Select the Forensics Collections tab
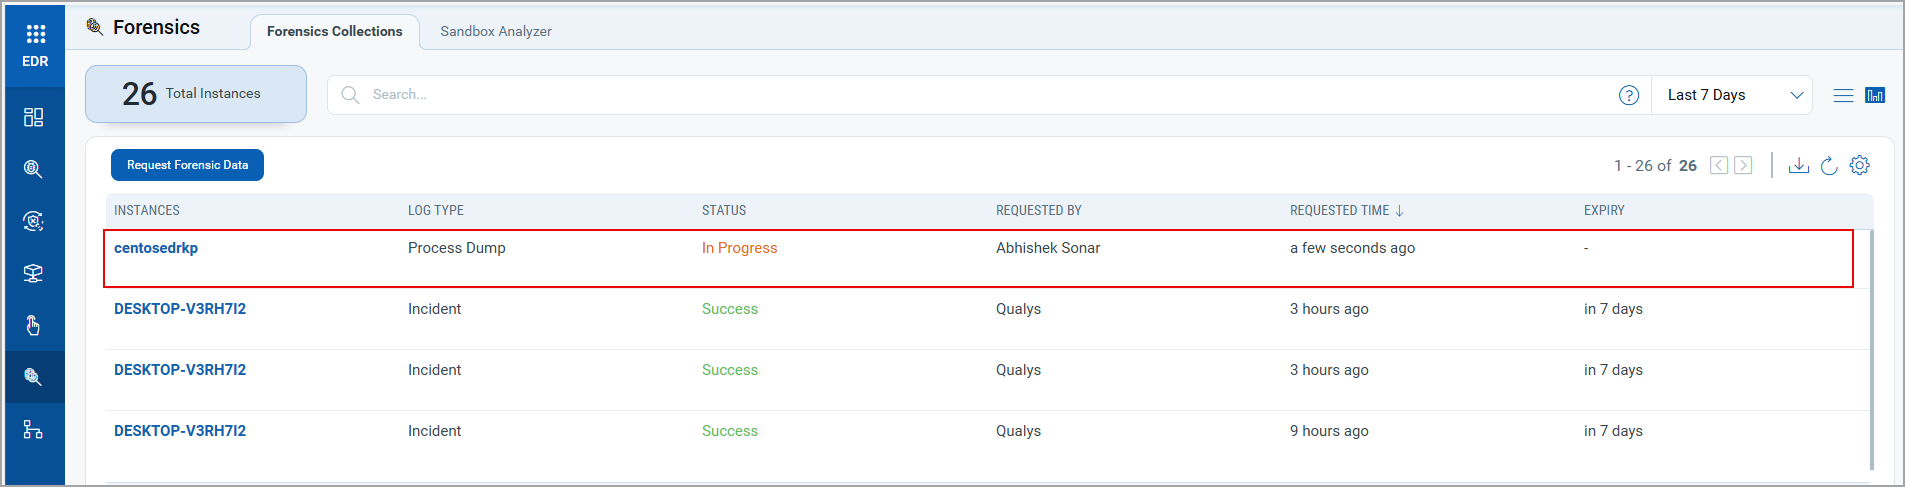This screenshot has height=487, width=1905. click(x=334, y=31)
